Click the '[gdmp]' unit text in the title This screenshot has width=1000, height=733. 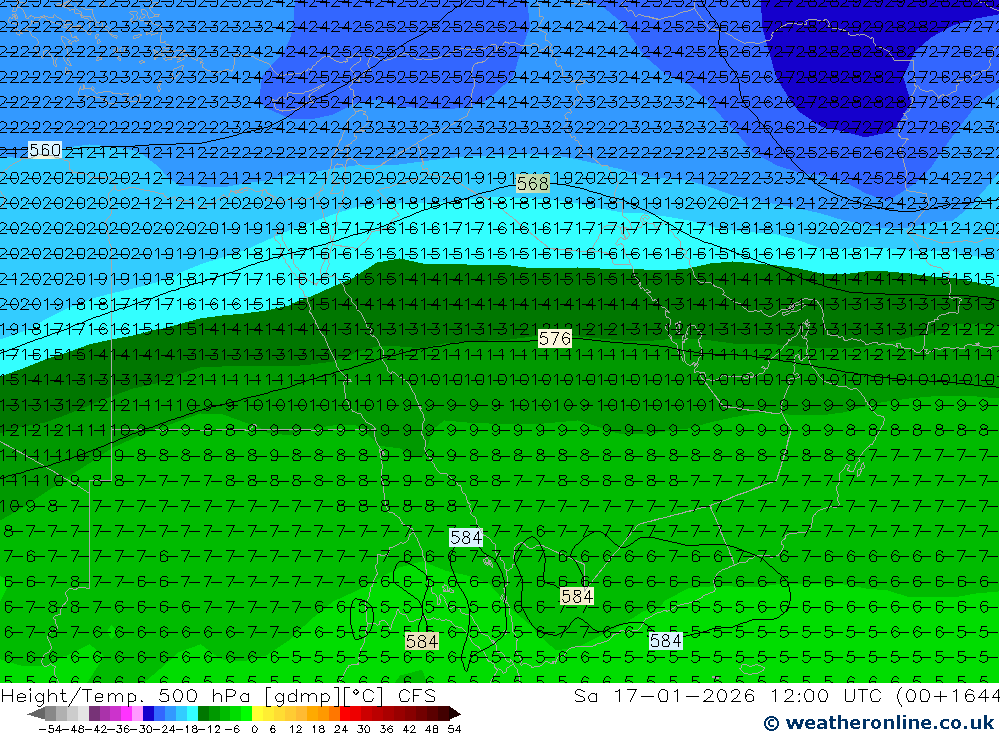[302, 696]
